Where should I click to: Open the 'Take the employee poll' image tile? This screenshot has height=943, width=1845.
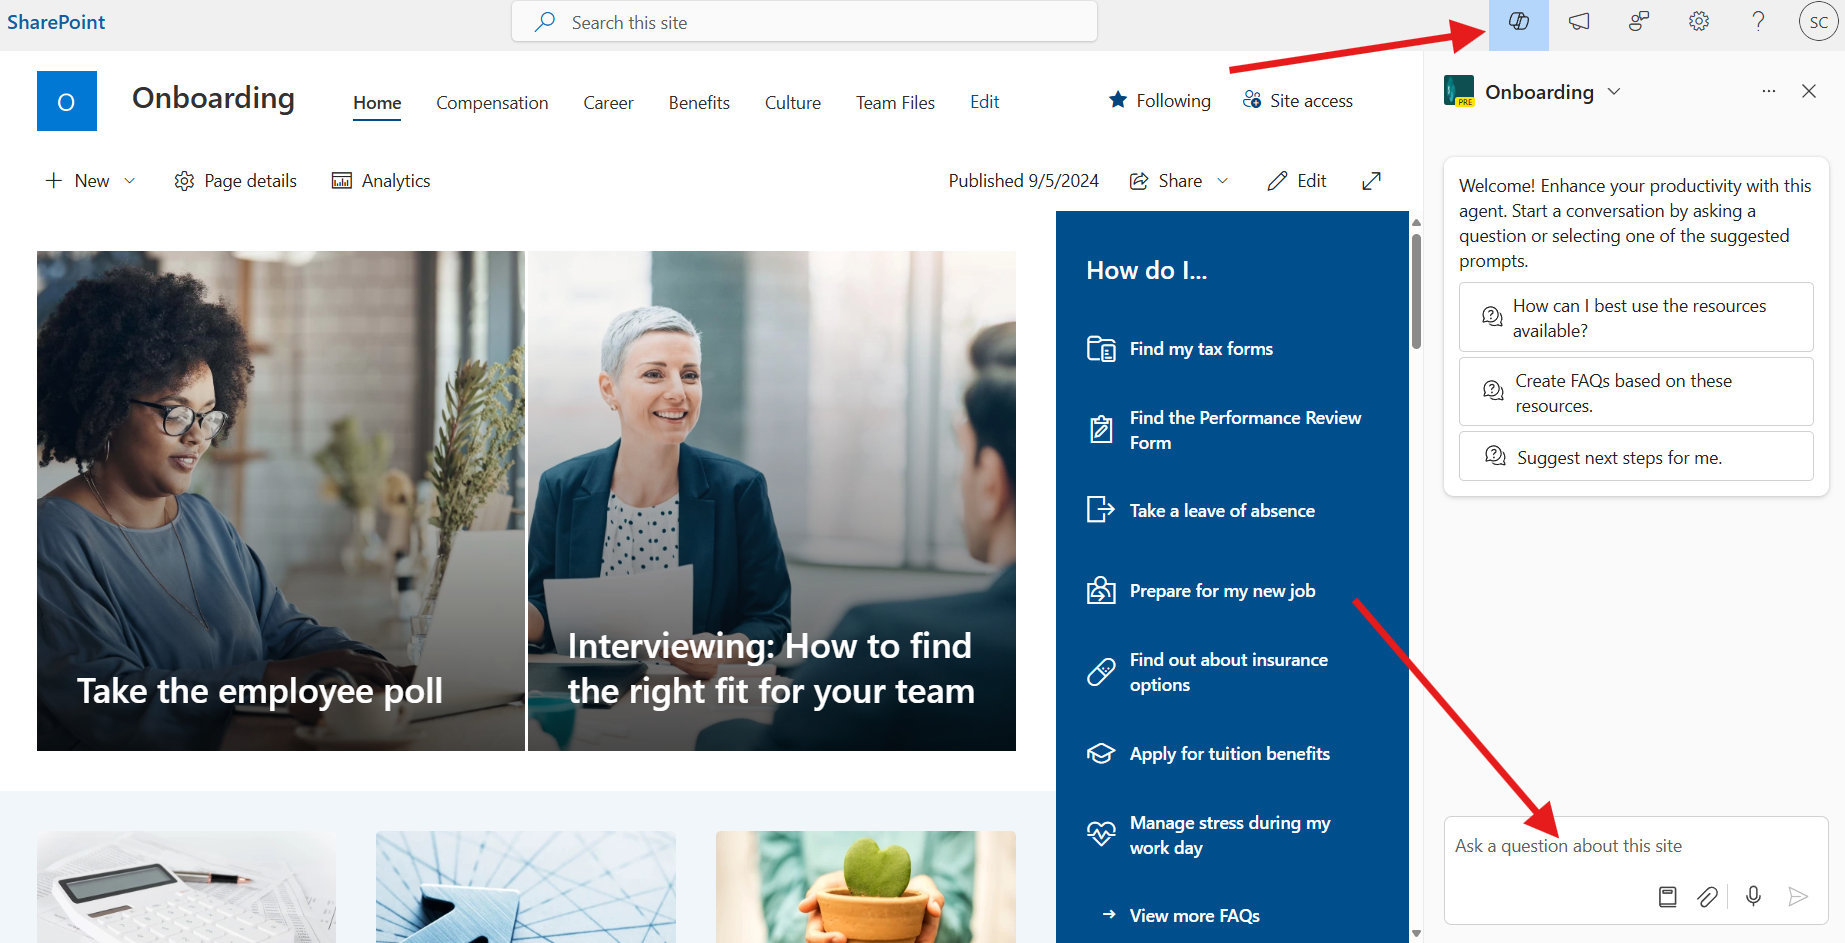[x=281, y=501]
